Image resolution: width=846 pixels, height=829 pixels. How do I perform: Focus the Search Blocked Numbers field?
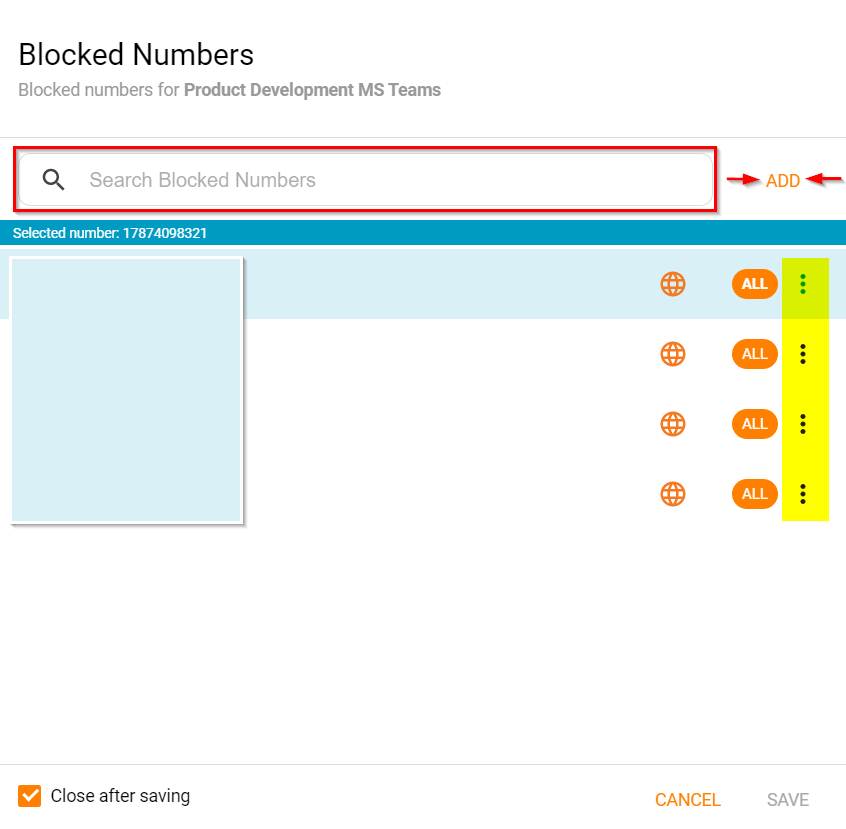coord(390,180)
